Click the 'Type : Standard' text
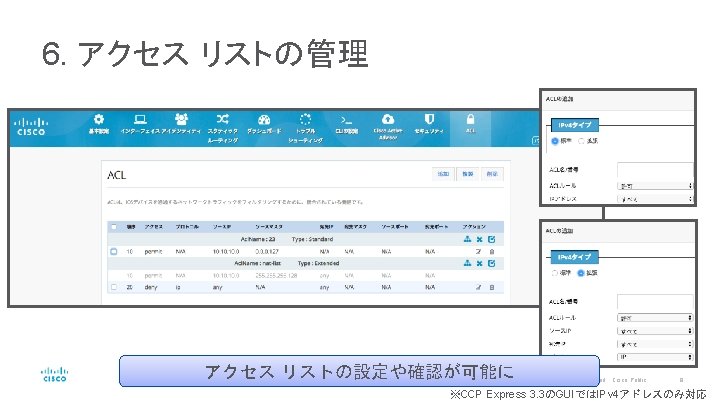Viewport: 720px width, 405px height. tap(312, 239)
